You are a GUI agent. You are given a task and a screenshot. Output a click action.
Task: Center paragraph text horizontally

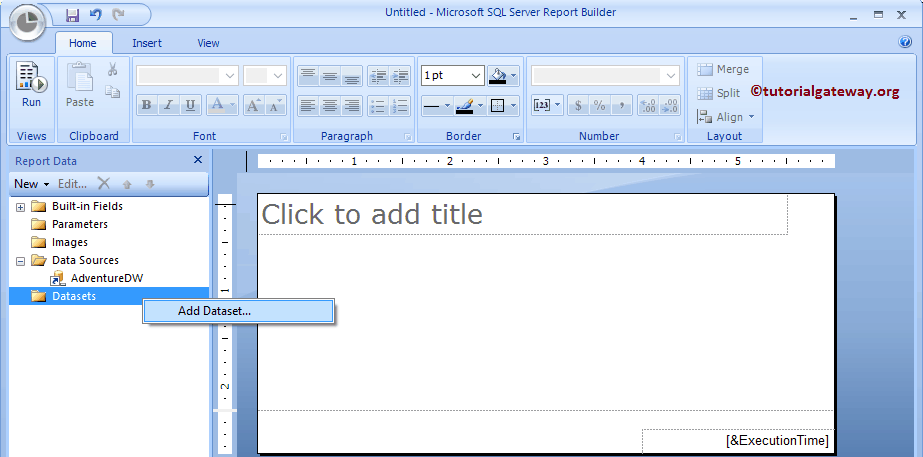click(x=330, y=106)
